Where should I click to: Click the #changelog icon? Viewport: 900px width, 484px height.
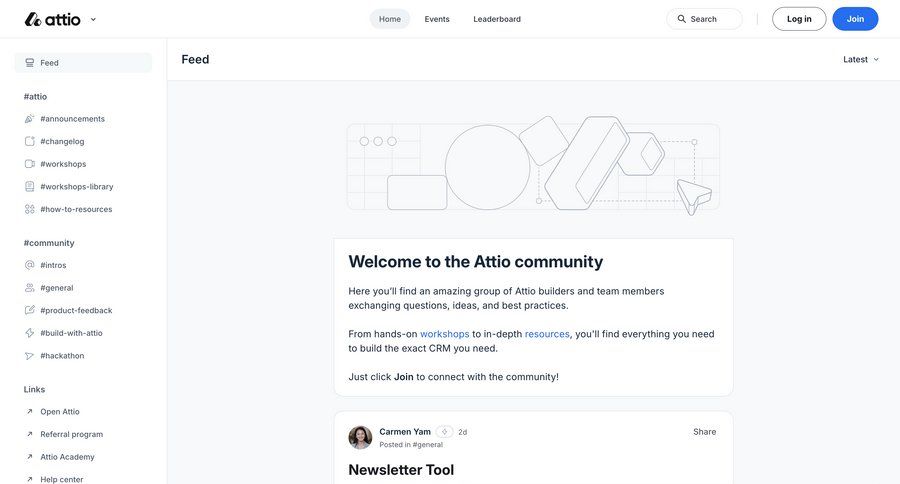click(30, 141)
